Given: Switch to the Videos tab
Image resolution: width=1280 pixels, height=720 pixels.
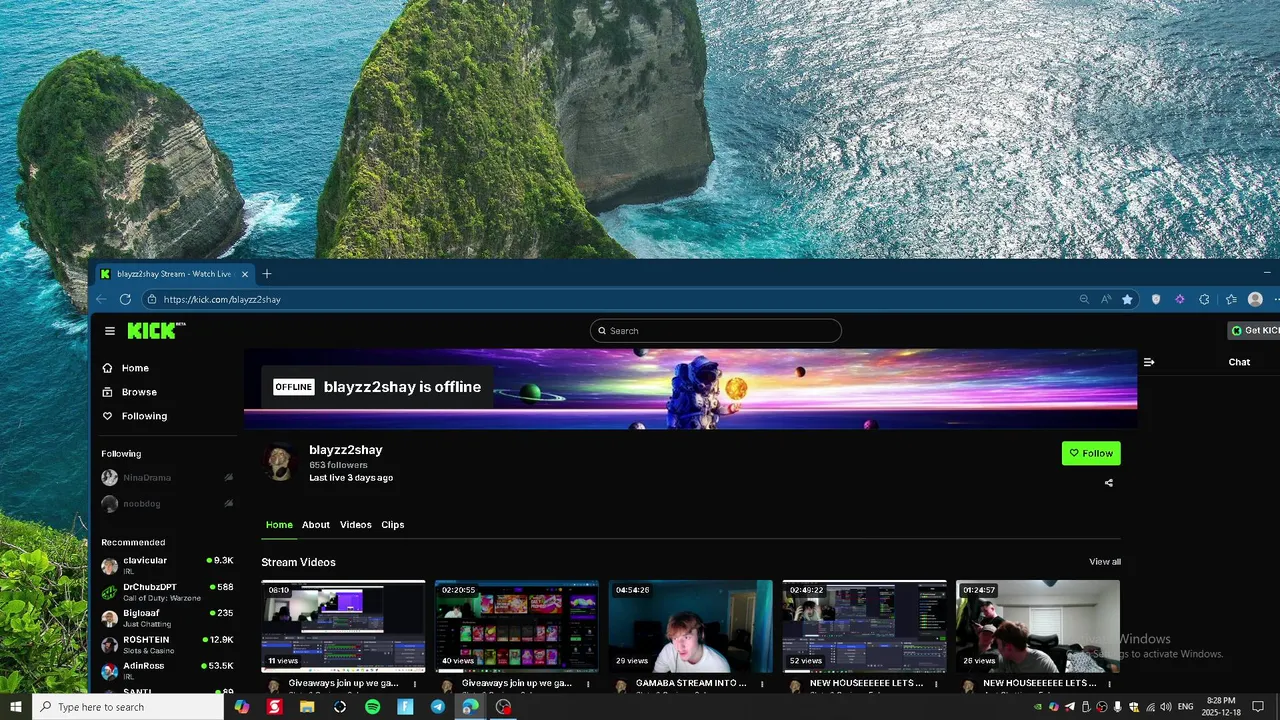Looking at the screenshot, I should [355, 525].
